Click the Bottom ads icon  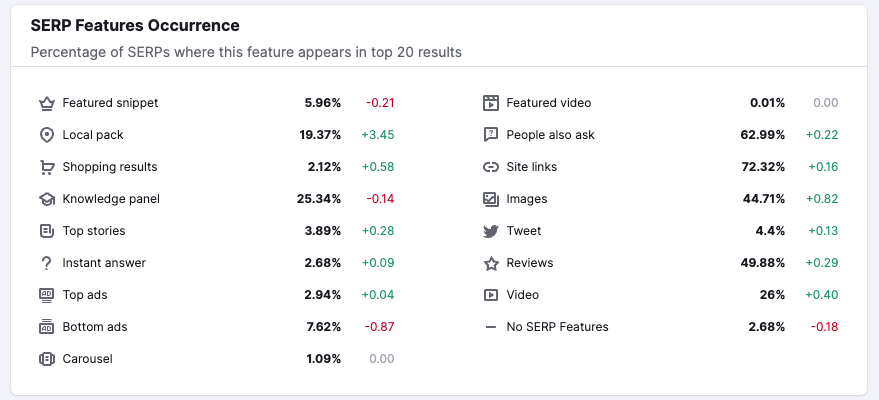click(x=46, y=327)
